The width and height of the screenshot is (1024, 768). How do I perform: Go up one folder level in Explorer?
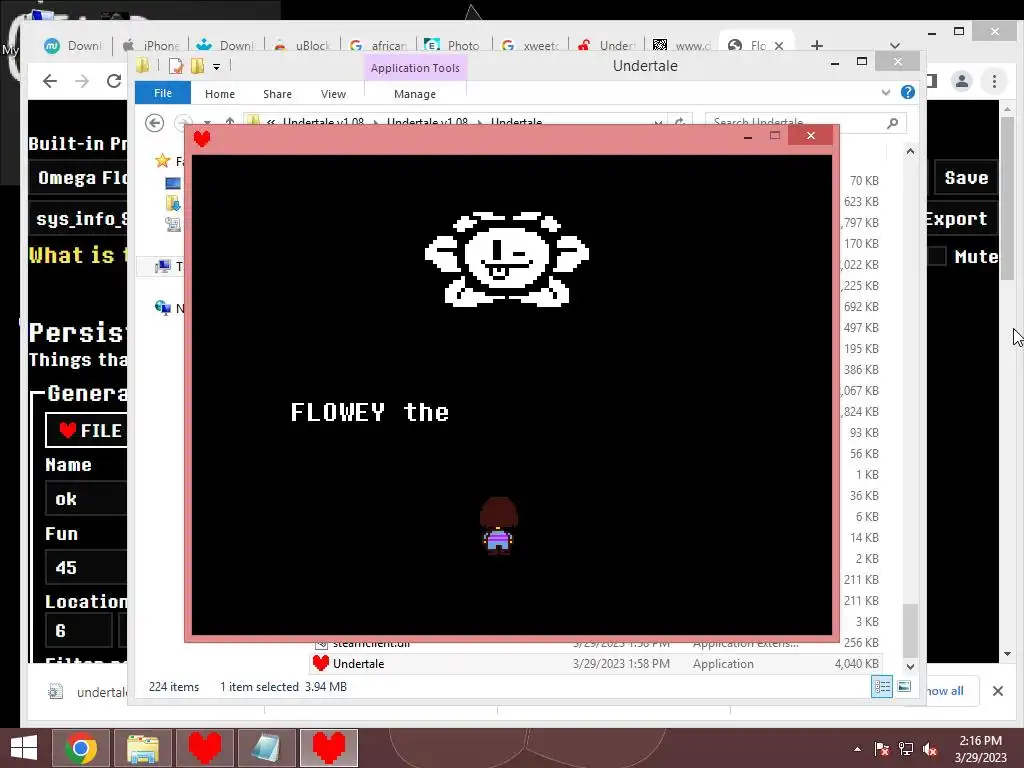(x=230, y=122)
